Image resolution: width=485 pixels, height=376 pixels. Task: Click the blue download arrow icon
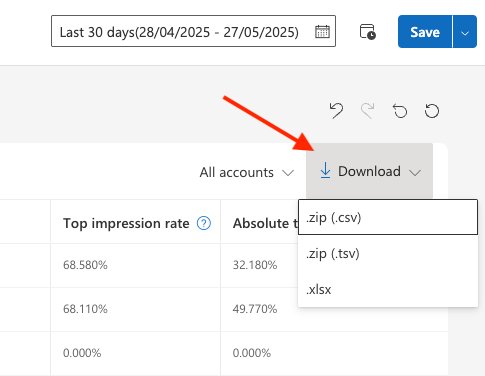pyautogui.click(x=325, y=170)
